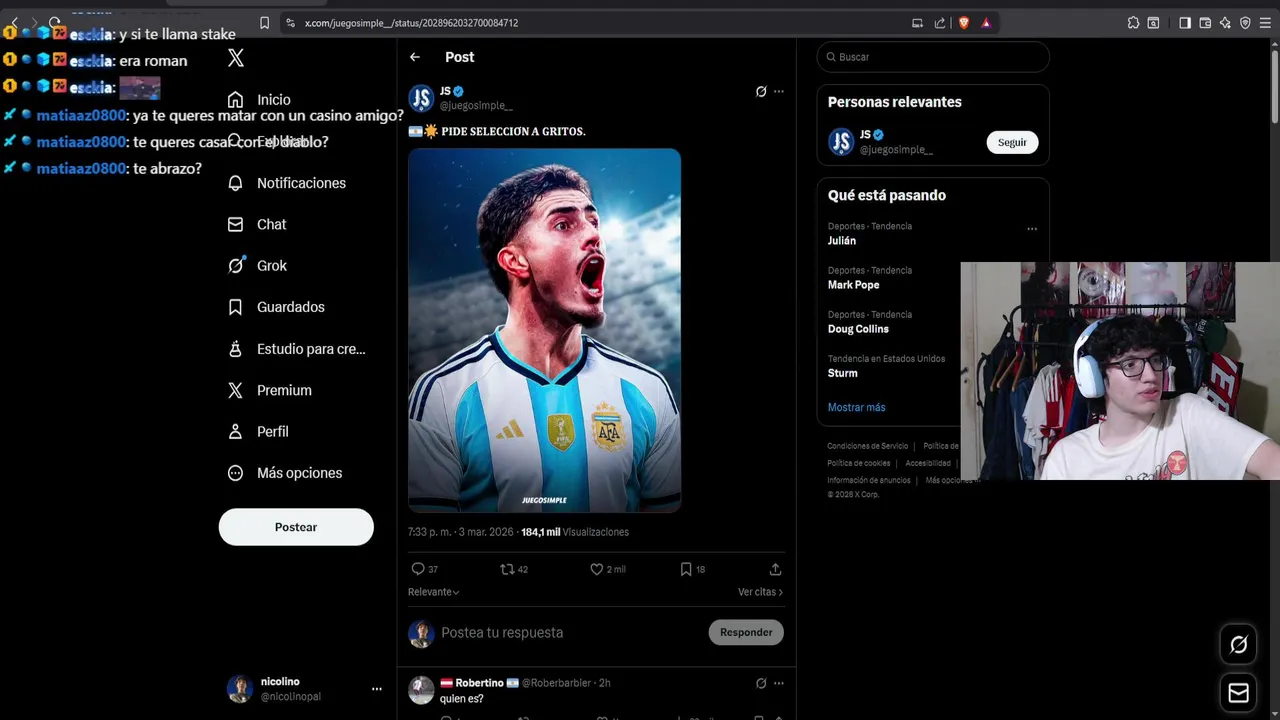Open Guardados bookmarks page
1280x720 pixels.
(276, 307)
